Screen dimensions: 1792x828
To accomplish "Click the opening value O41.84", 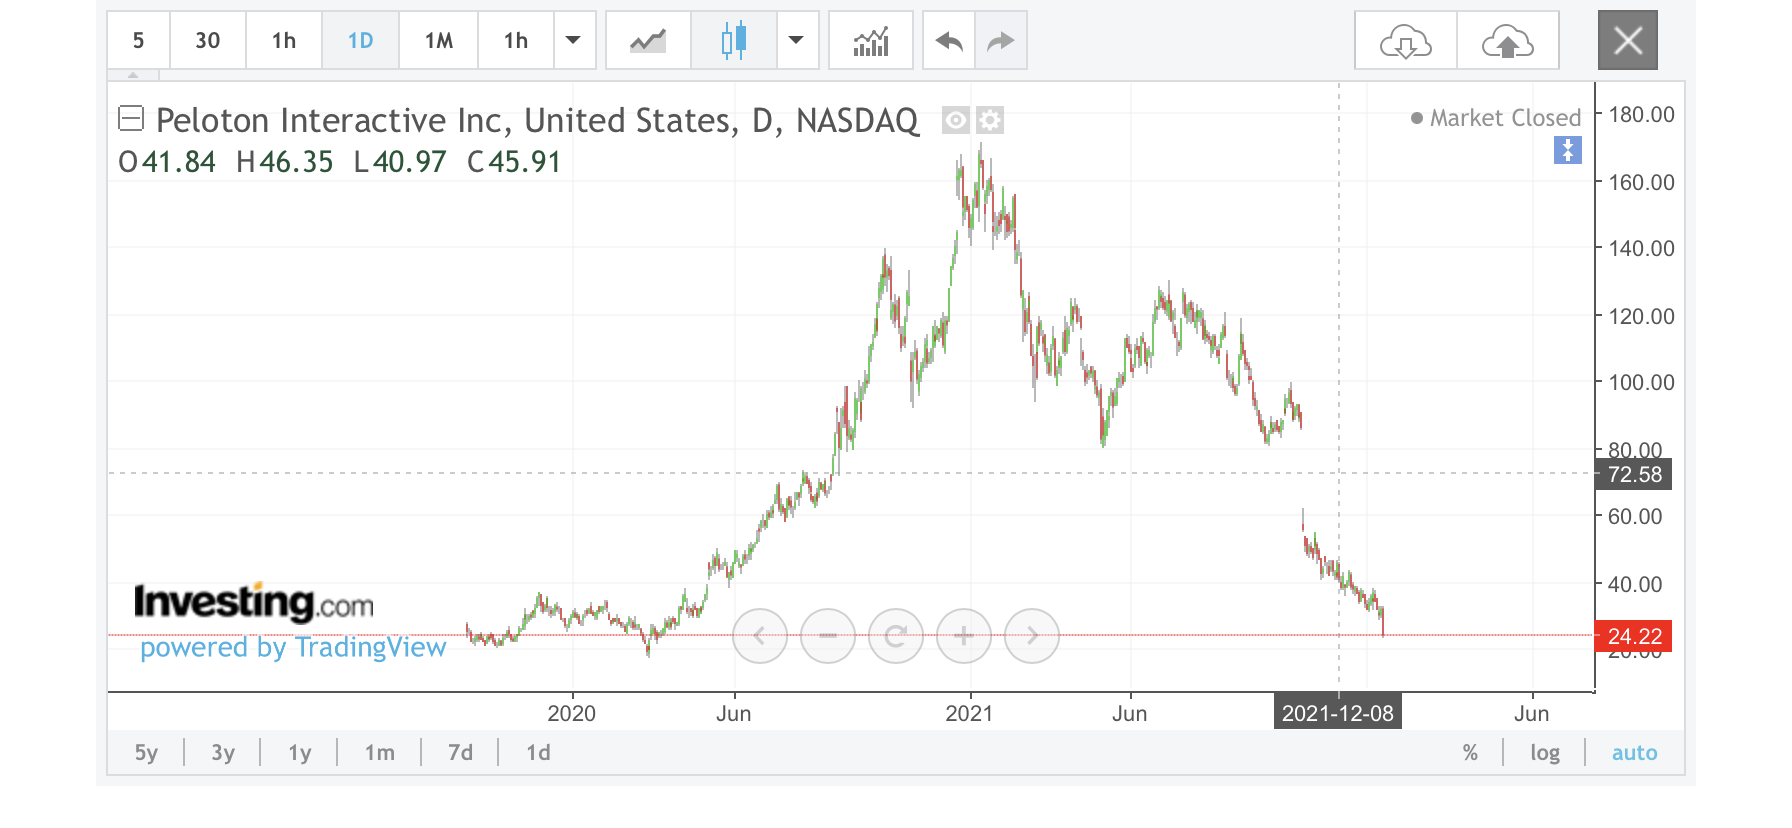I will click(x=167, y=162).
